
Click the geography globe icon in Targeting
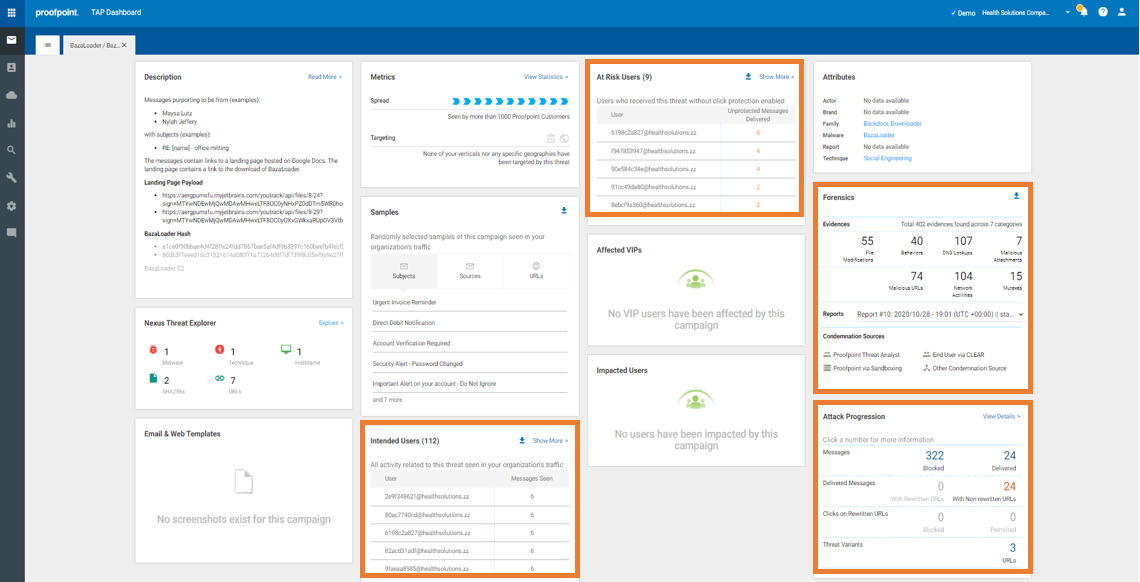click(564, 138)
